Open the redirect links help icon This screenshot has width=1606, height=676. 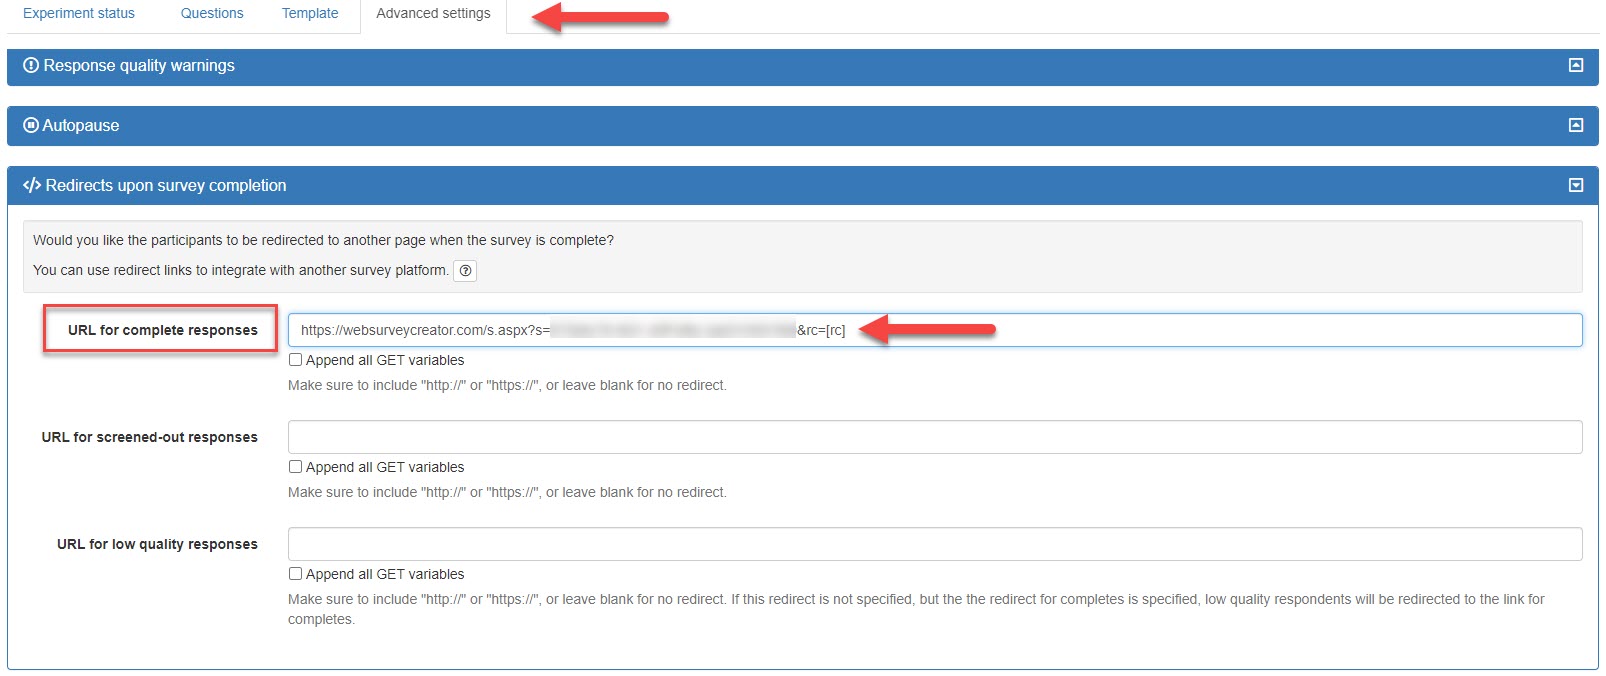point(465,271)
